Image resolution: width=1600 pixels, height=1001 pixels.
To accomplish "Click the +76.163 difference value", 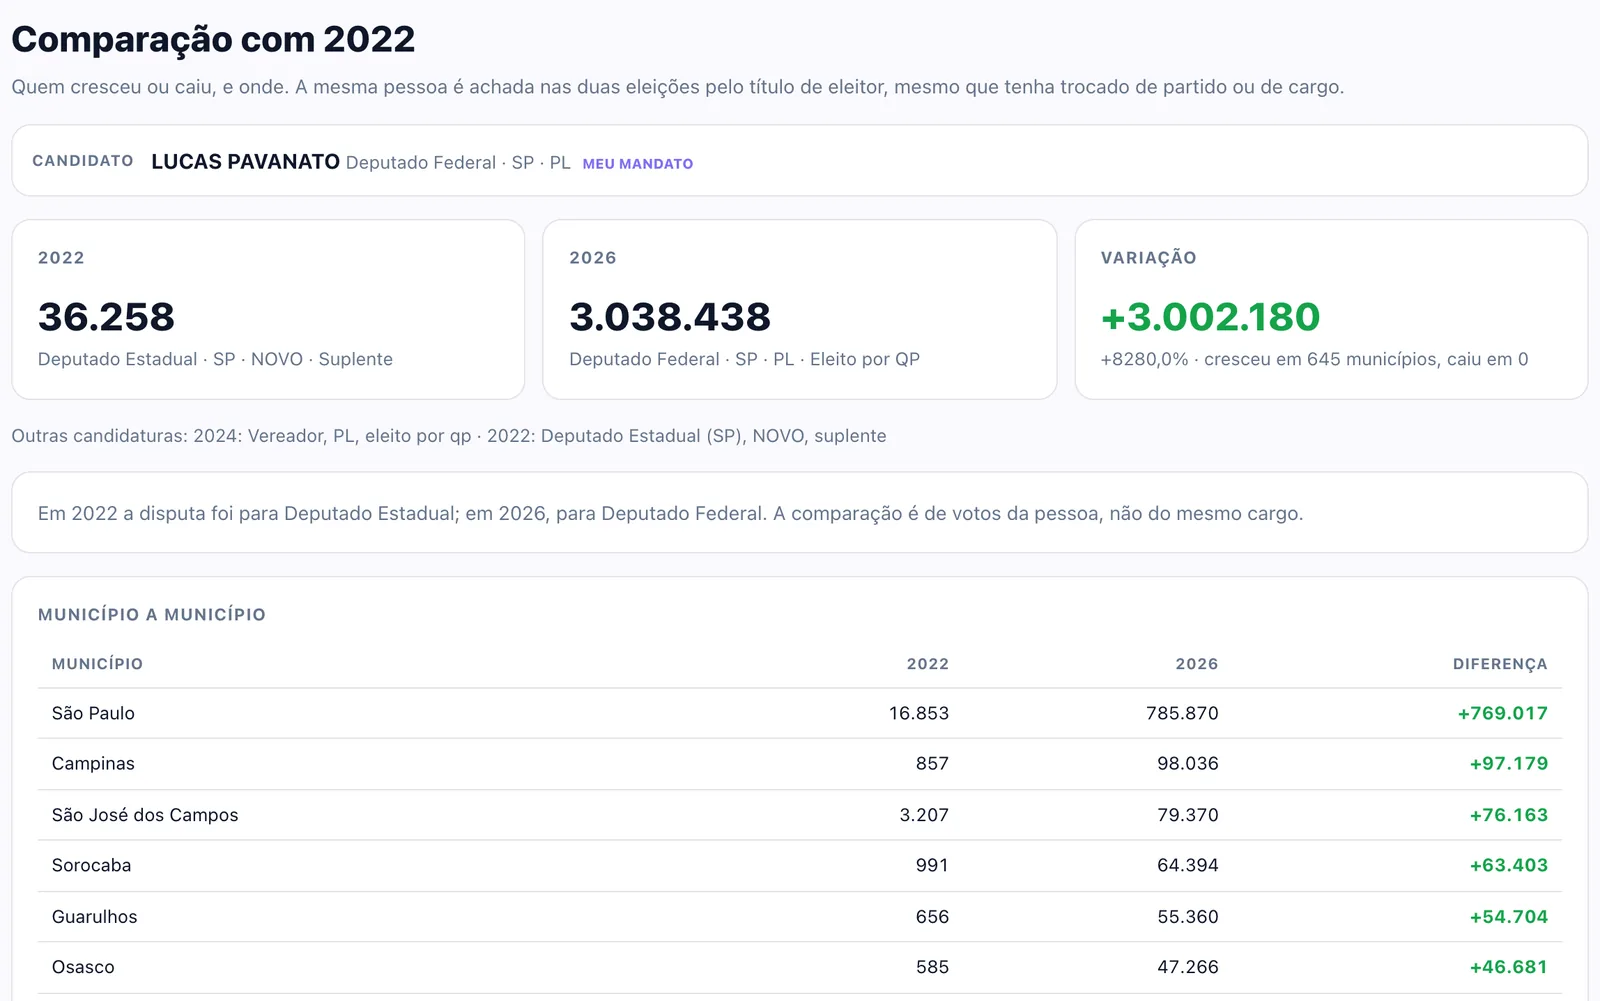I will 1508,815.
